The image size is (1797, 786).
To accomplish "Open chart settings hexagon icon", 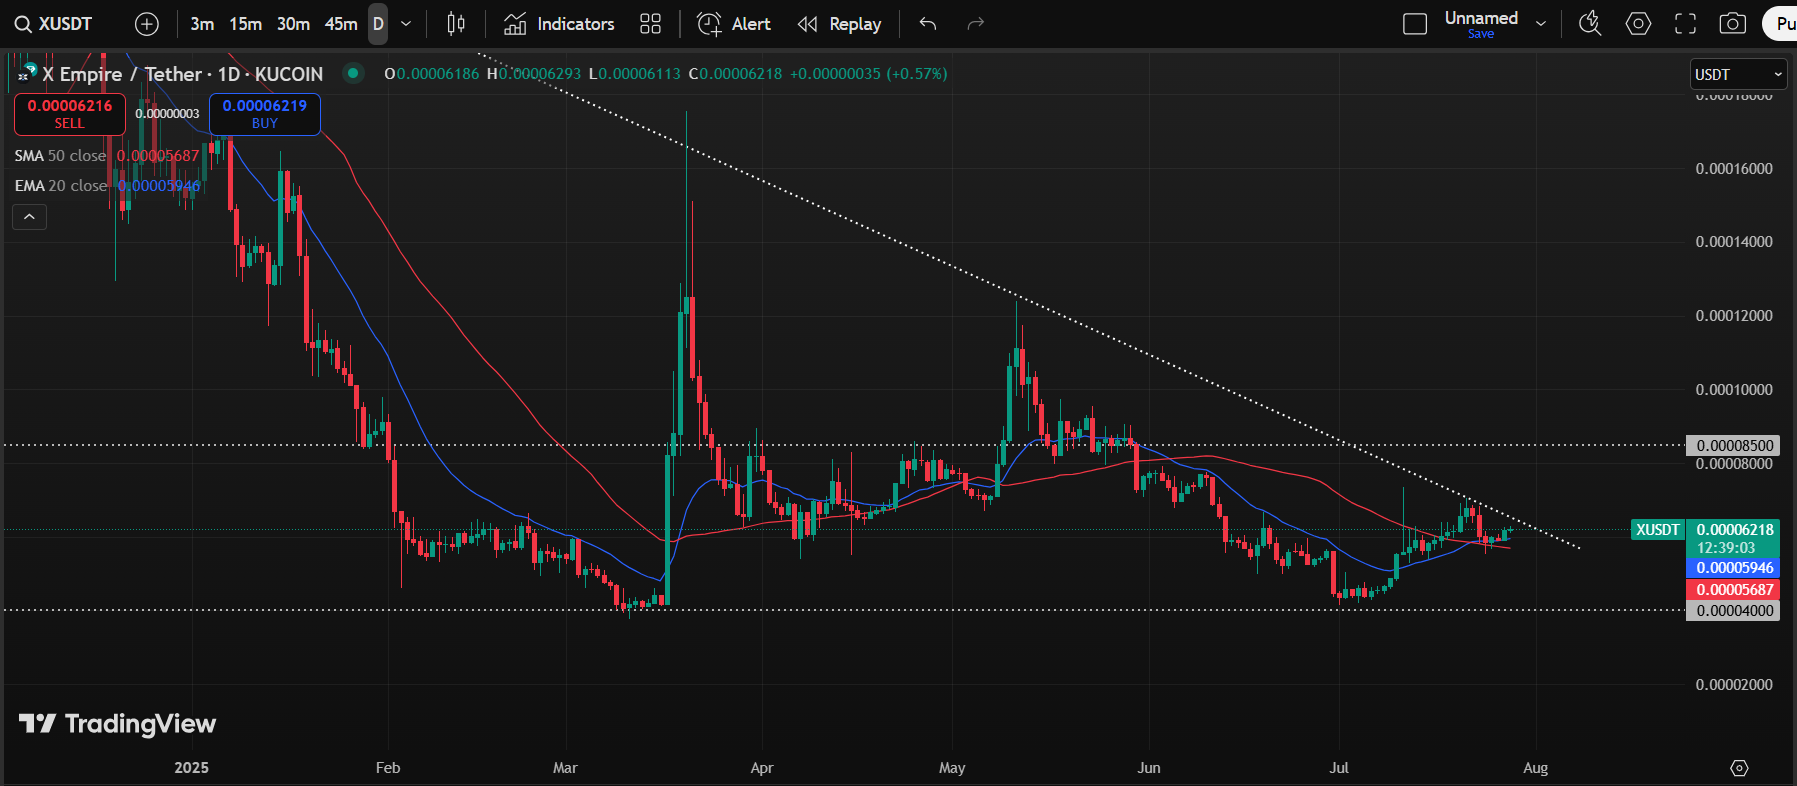I will [x=1638, y=24].
